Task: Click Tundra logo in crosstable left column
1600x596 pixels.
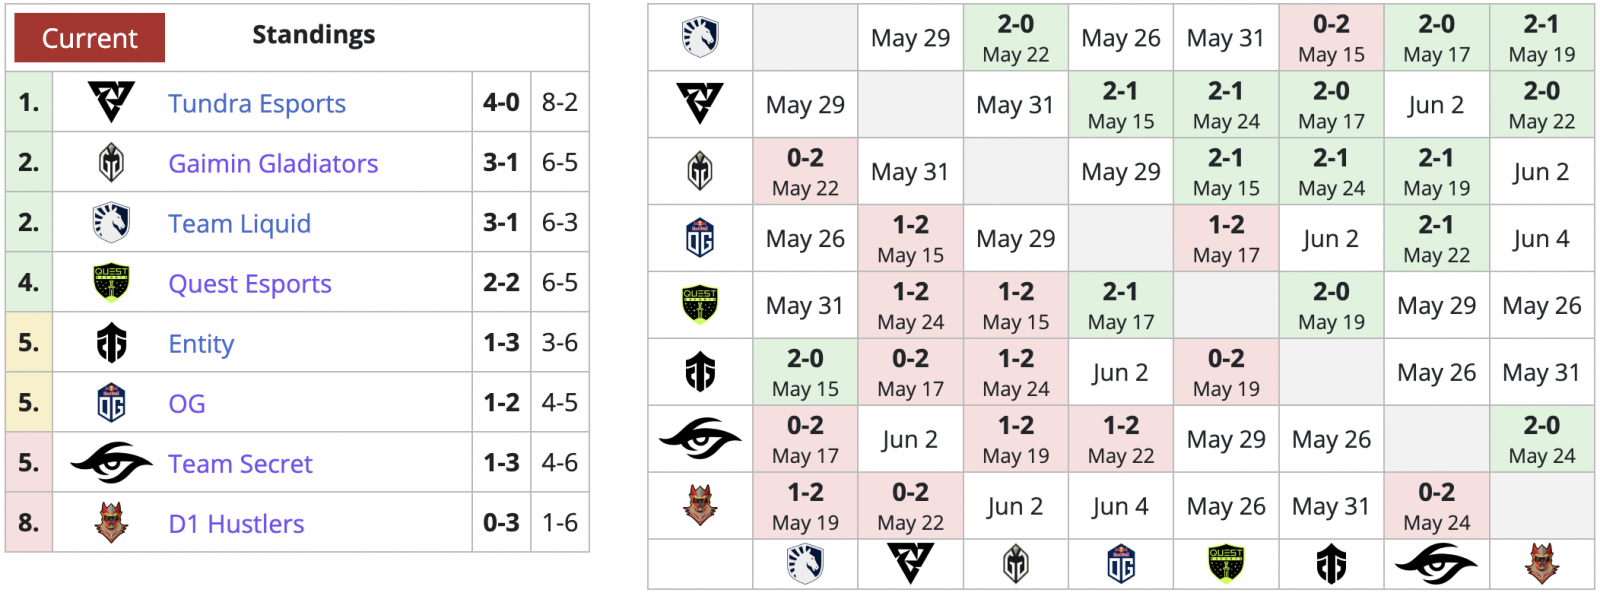Action: [x=700, y=104]
